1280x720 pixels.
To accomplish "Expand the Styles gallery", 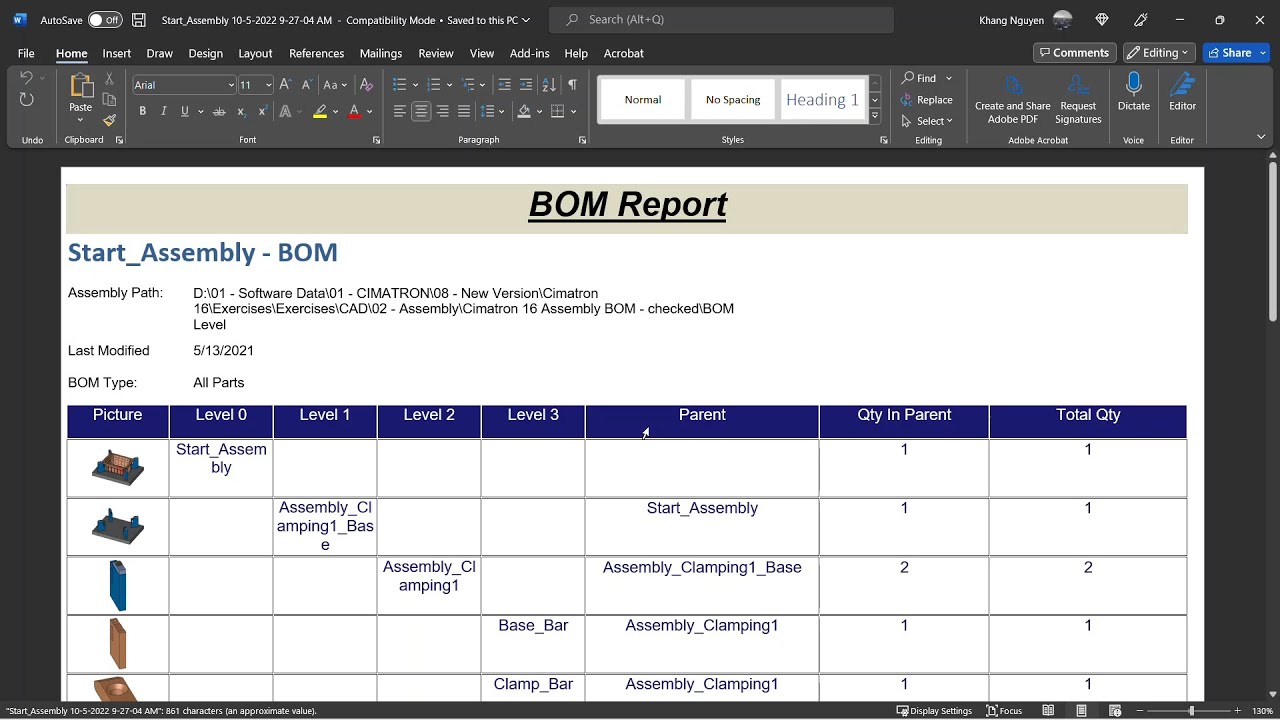I will (874, 116).
